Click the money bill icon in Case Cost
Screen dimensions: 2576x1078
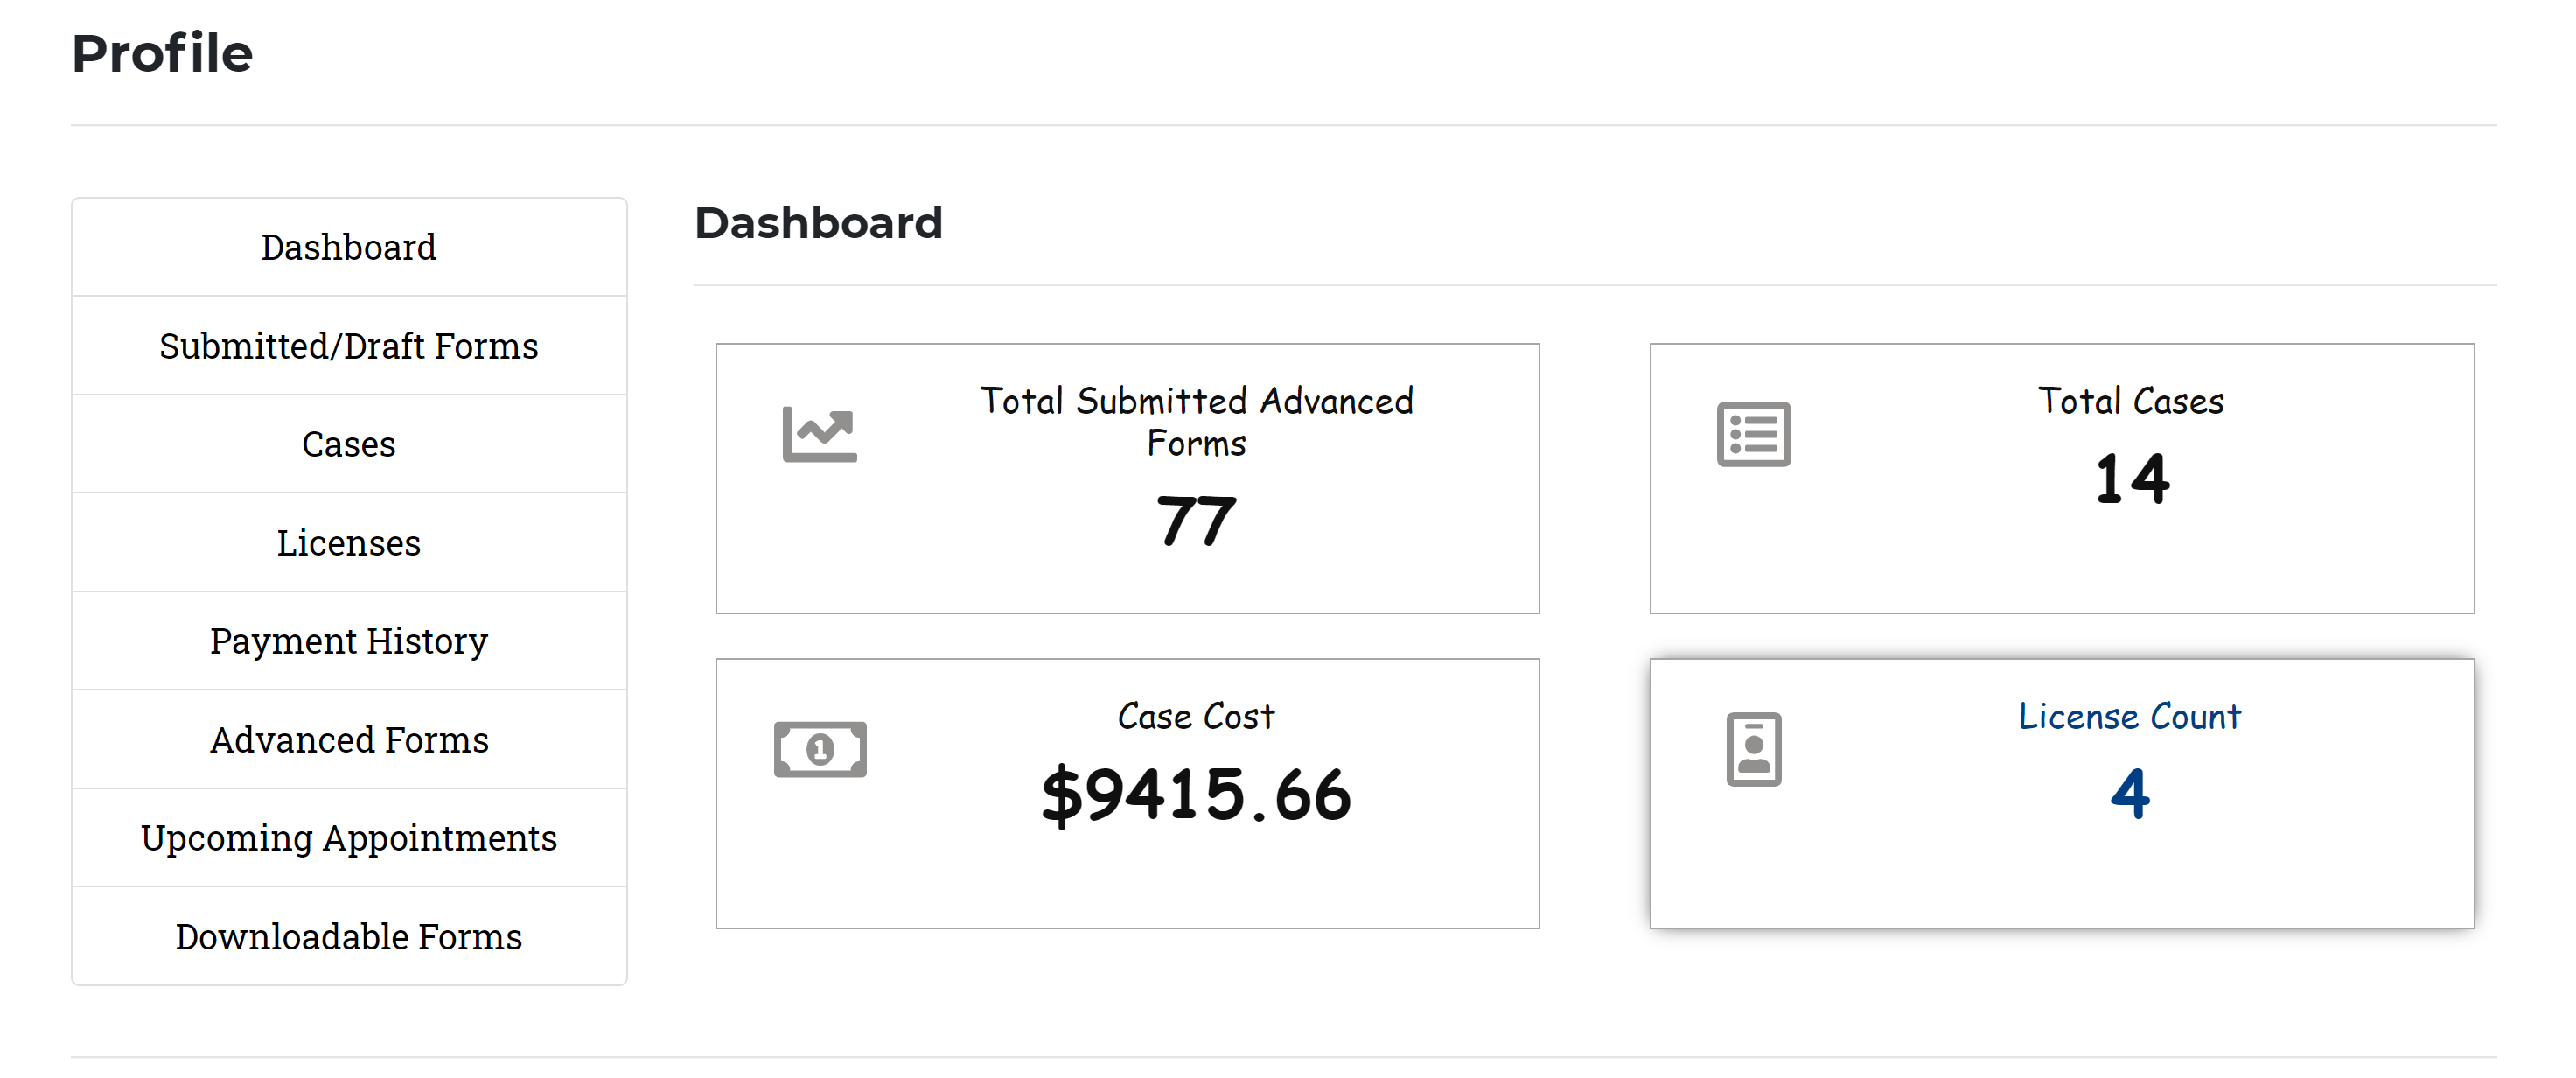coord(820,749)
